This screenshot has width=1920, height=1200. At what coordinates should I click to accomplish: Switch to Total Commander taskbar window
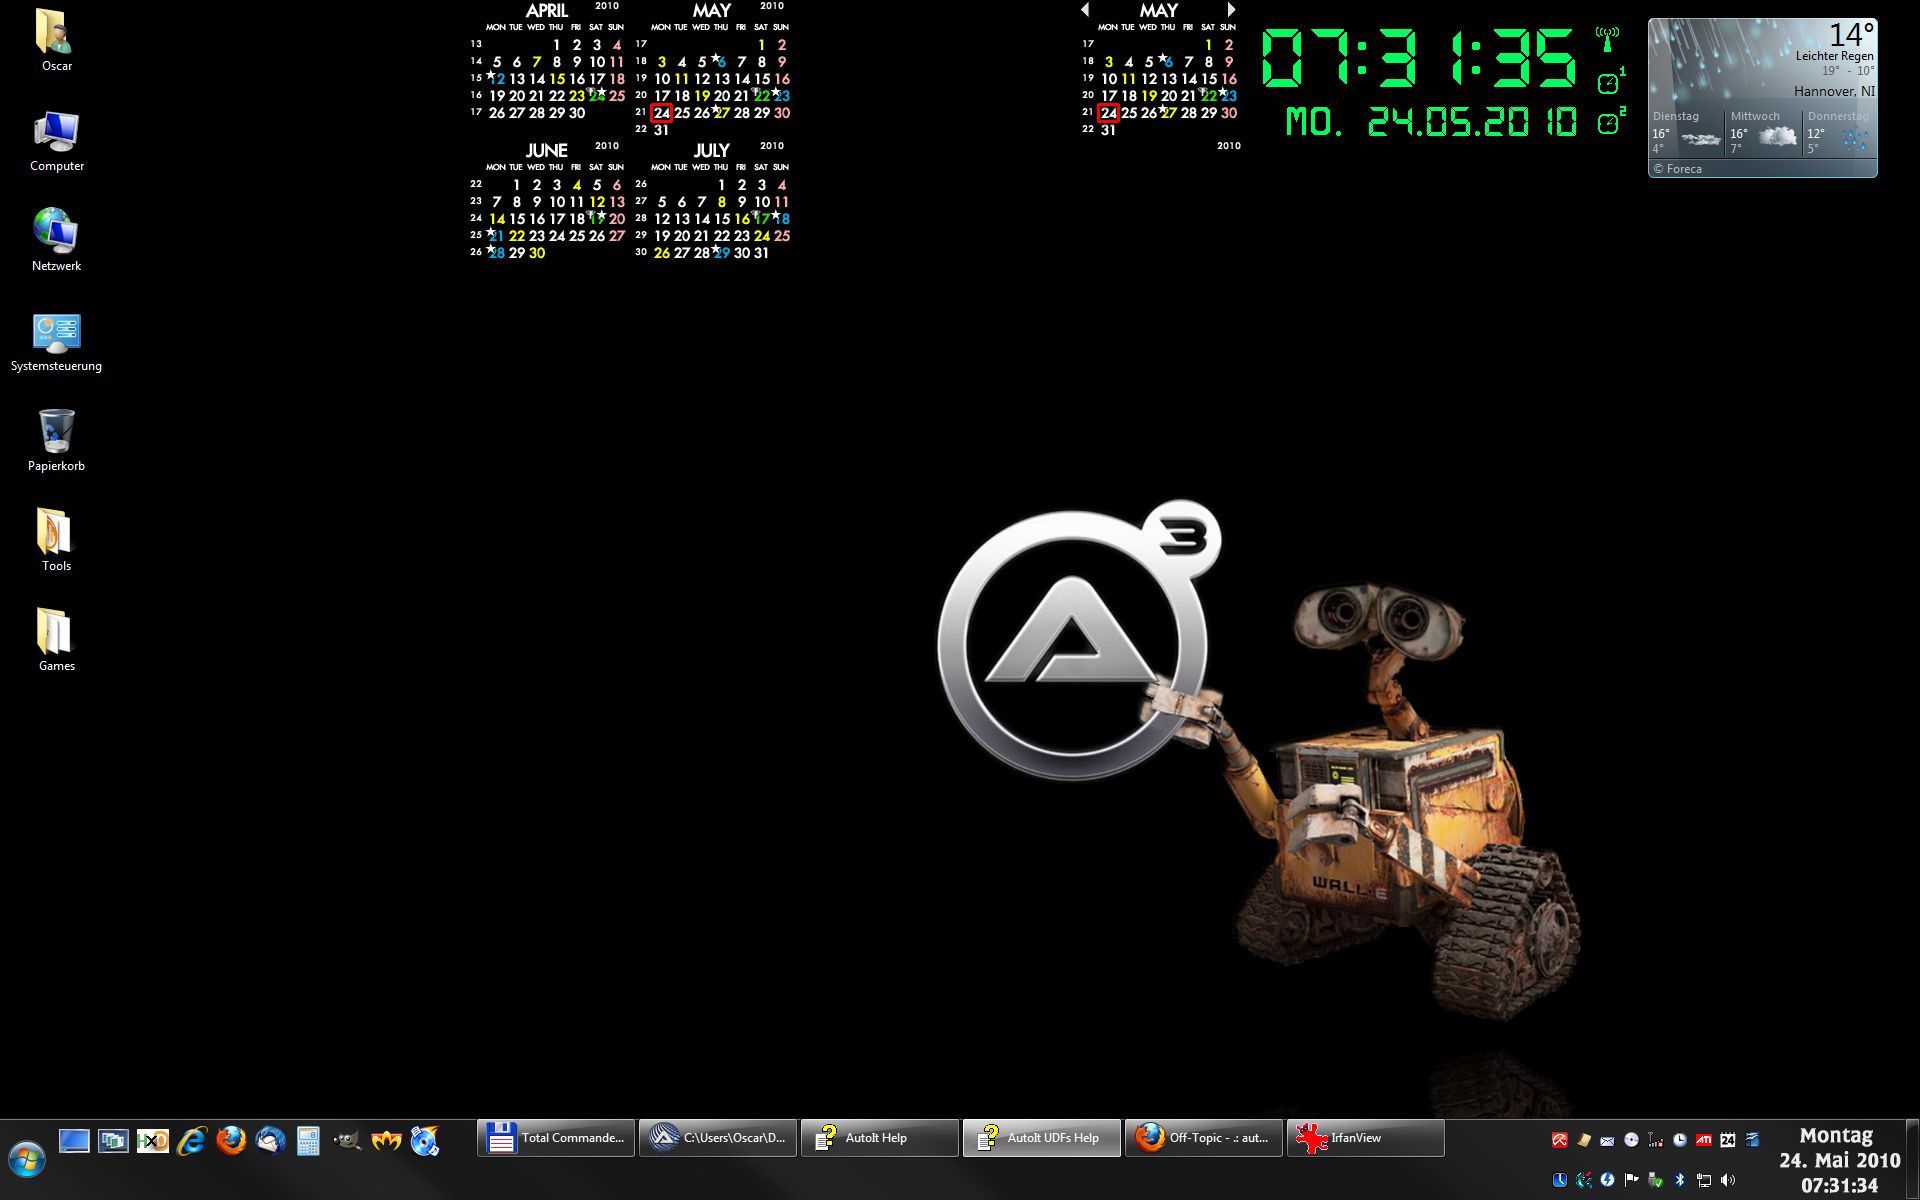point(556,1138)
